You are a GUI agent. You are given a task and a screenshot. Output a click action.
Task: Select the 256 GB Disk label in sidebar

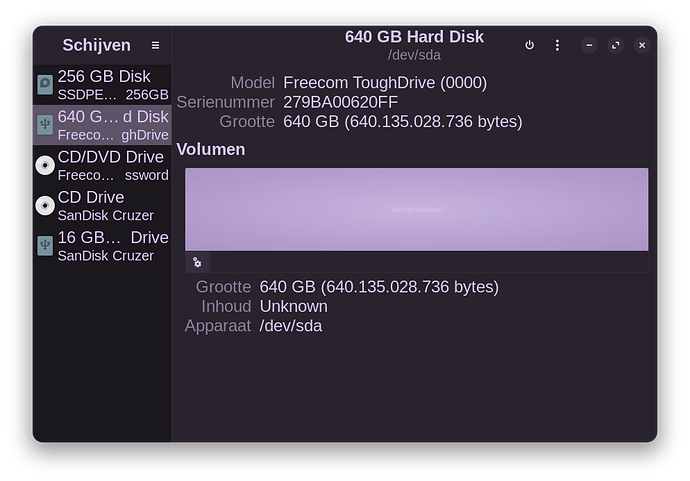coord(104,76)
